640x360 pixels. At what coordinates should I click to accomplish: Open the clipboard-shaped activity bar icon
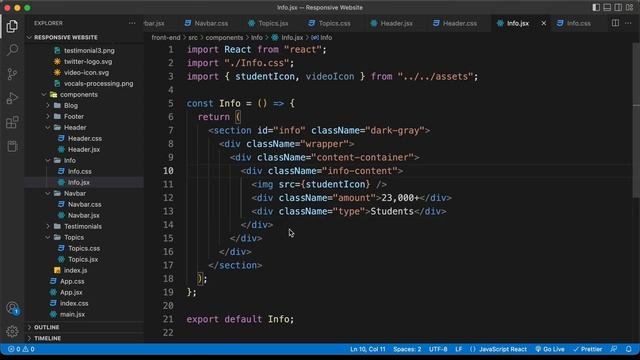[12, 146]
